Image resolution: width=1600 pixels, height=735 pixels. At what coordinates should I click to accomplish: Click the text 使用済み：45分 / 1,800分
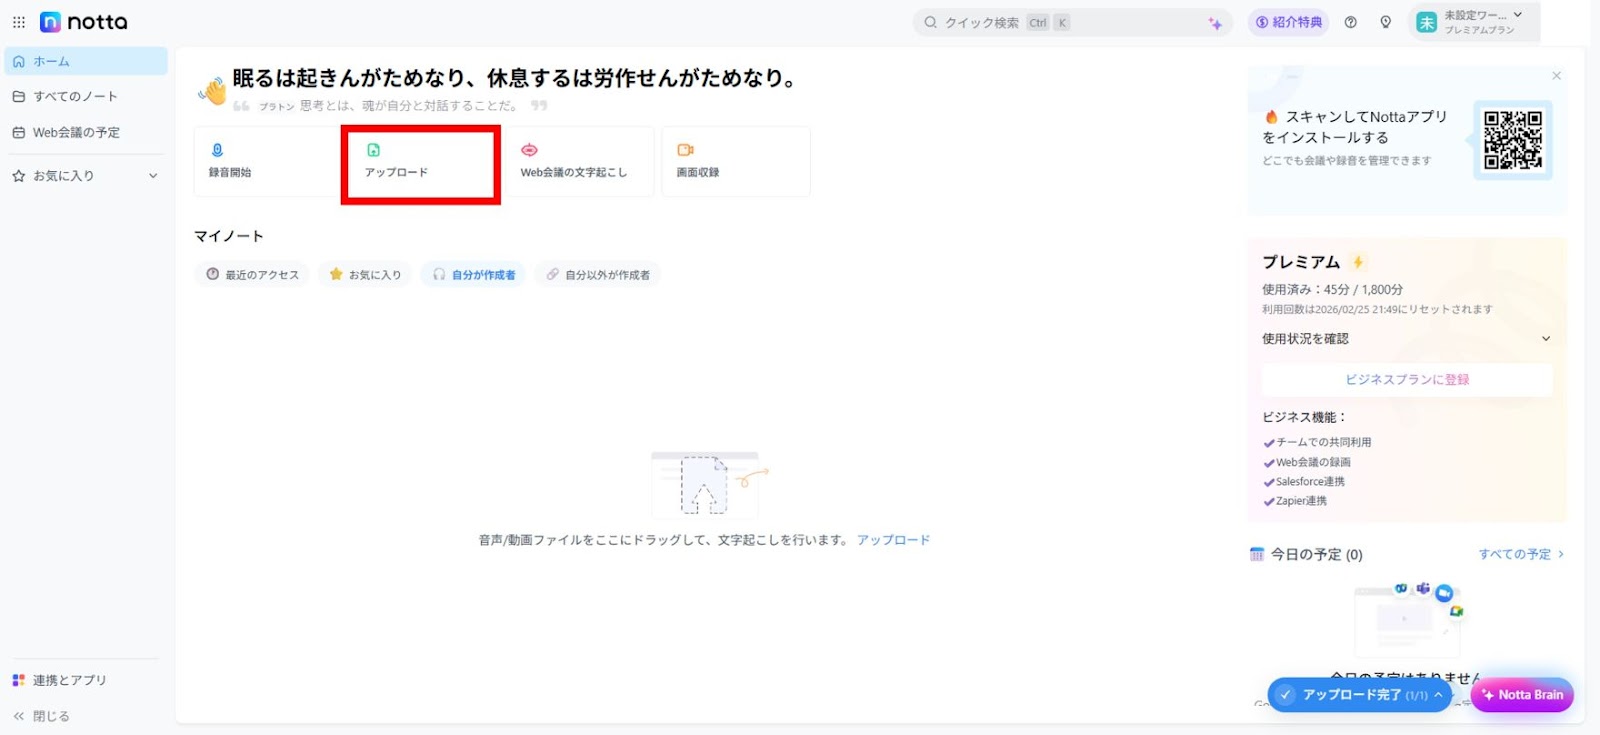click(1332, 290)
